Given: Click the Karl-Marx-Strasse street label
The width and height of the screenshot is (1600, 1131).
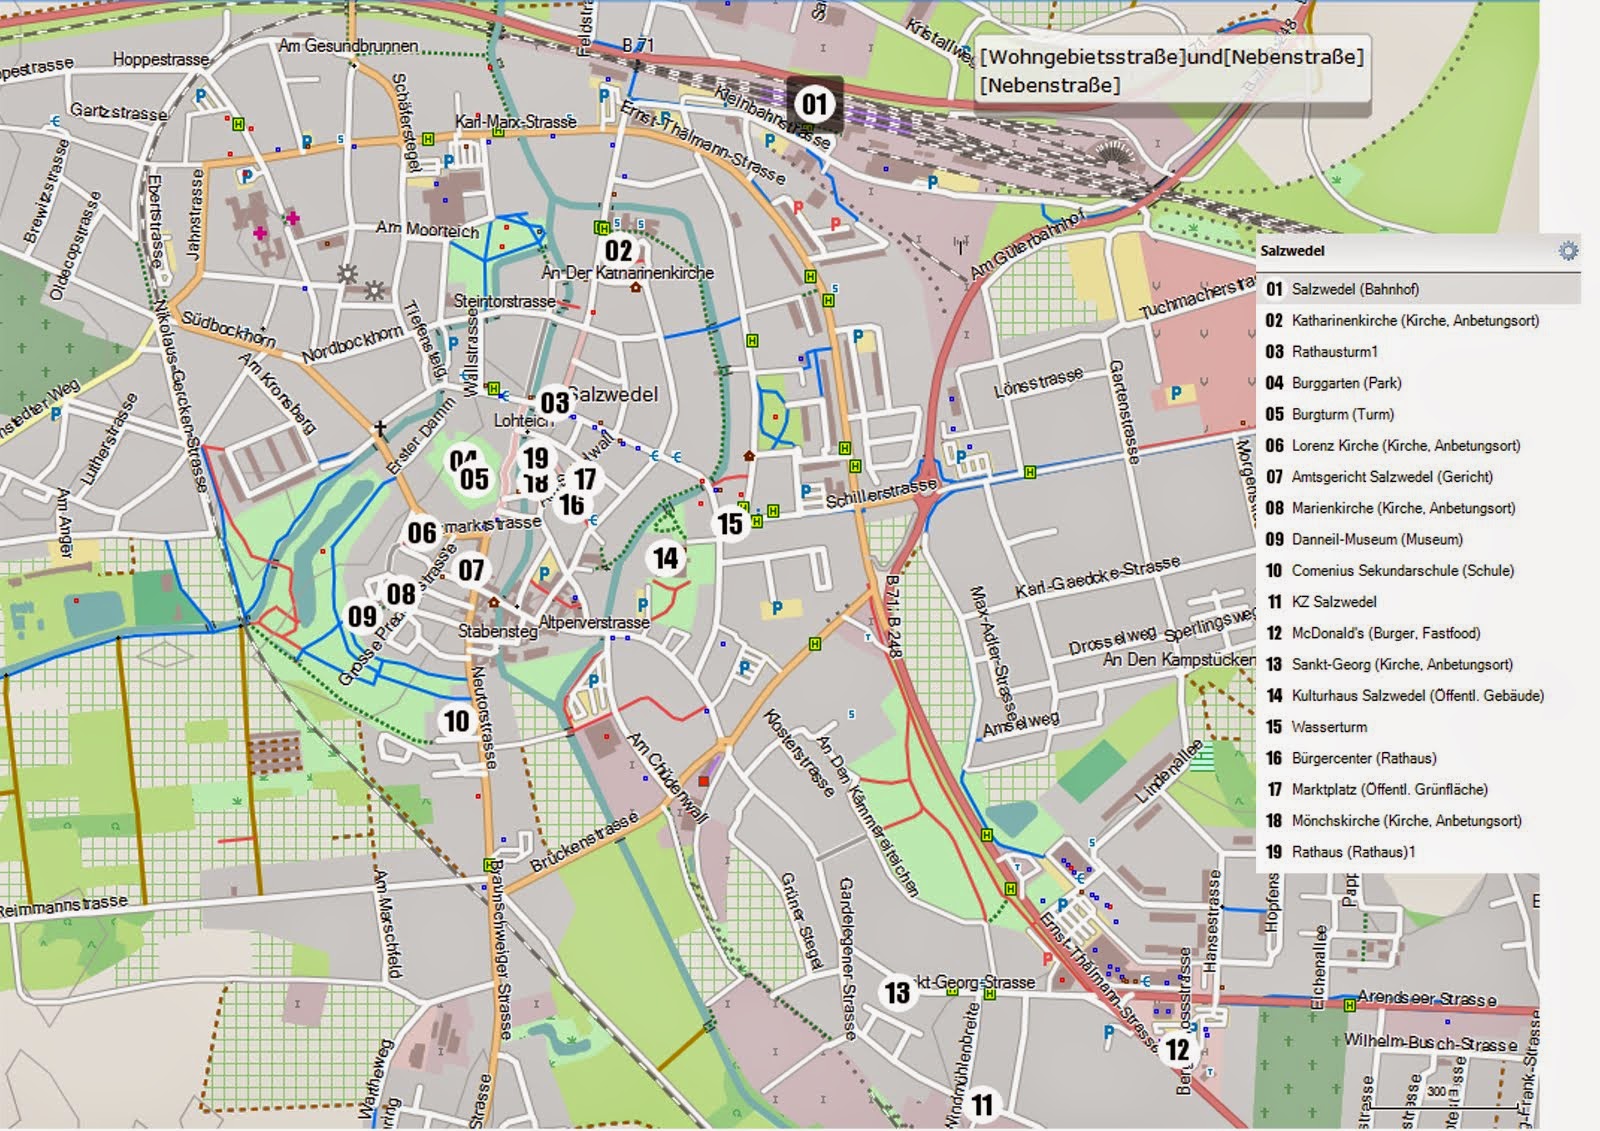Looking at the screenshot, I should tap(516, 122).
